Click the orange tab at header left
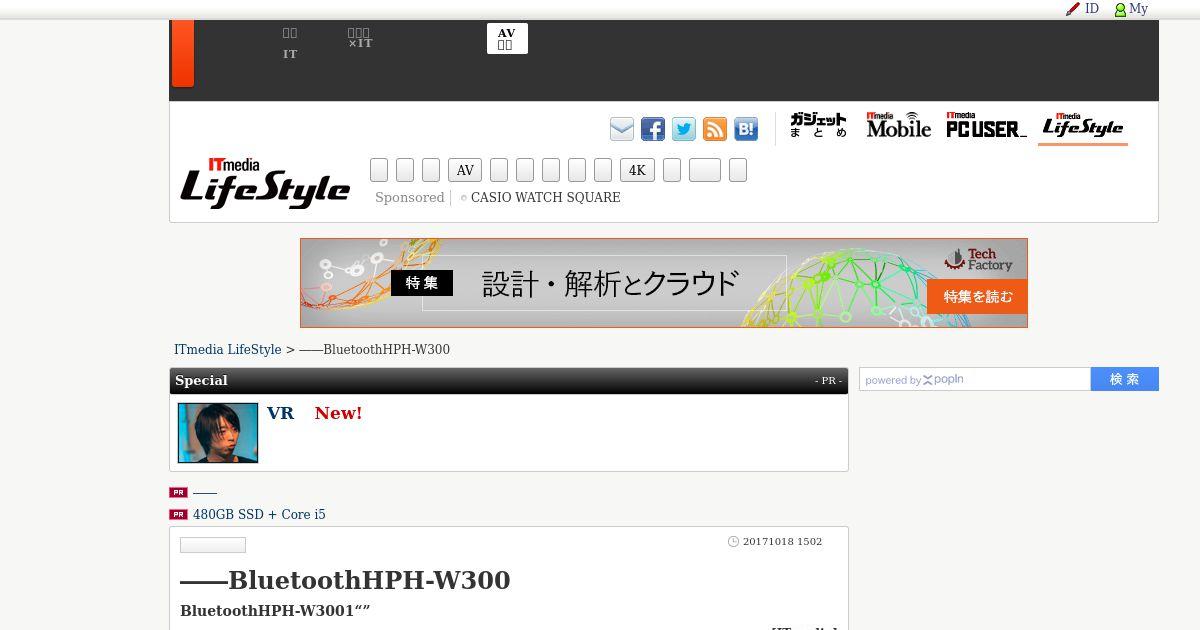Screen dimensions: 1200x630 (x=183, y=53)
